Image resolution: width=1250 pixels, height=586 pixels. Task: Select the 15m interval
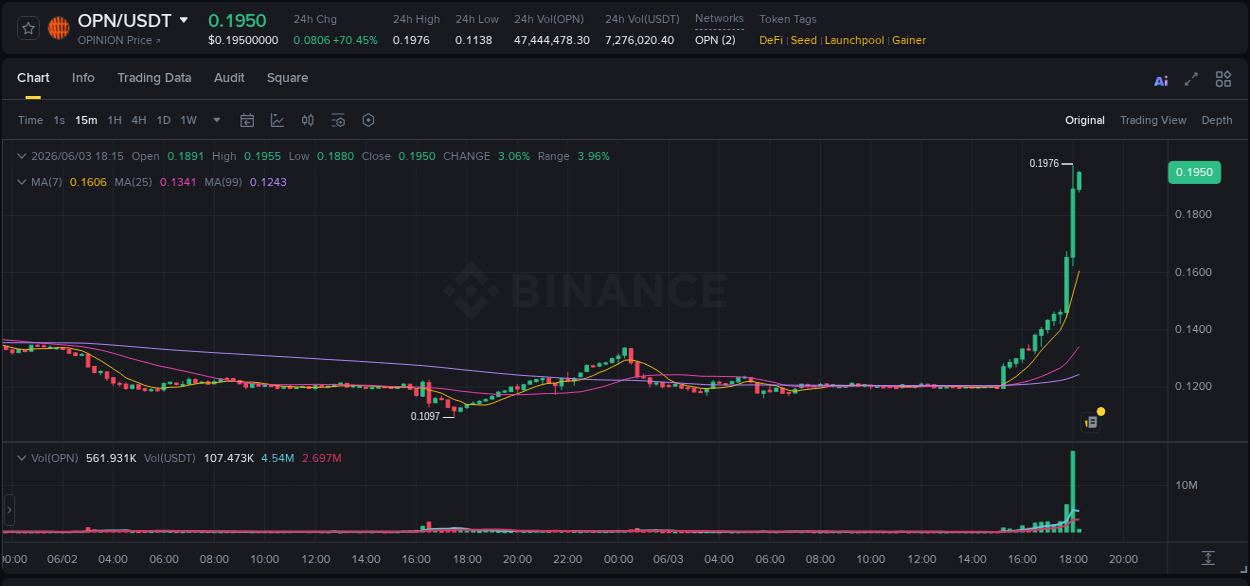coord(86,120)
